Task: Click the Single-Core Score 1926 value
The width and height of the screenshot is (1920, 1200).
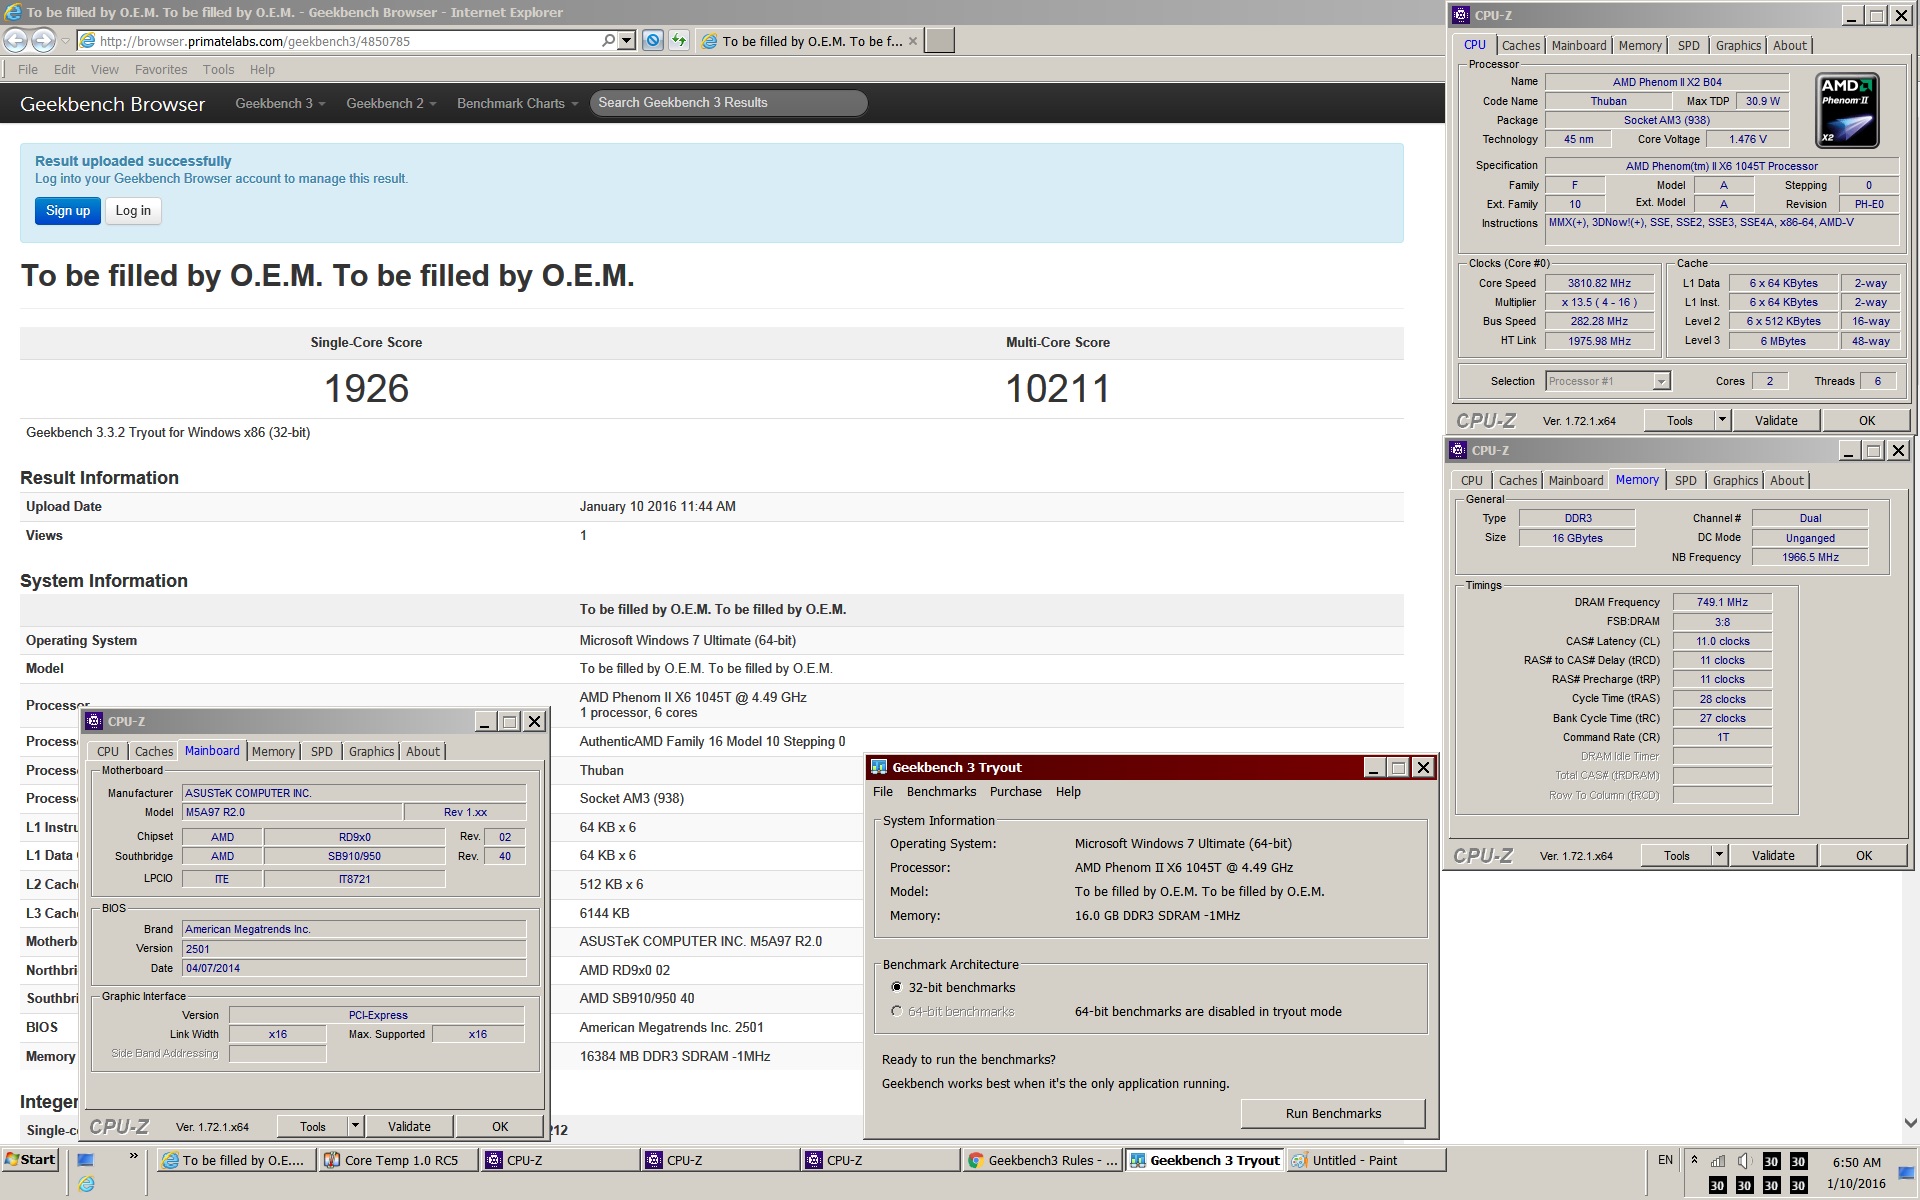Action: click(367, 388)
